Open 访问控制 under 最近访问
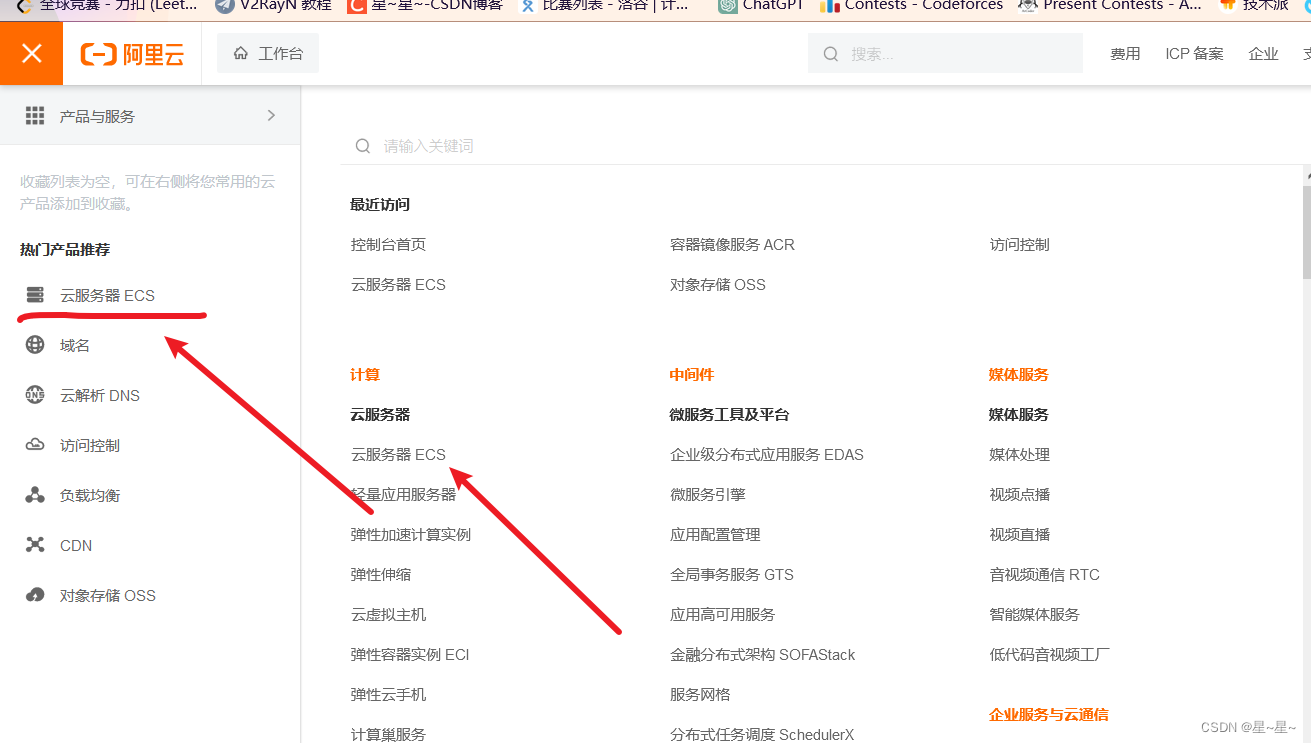This screenshot has width=1311, height=743. [x=1020, y=244]
